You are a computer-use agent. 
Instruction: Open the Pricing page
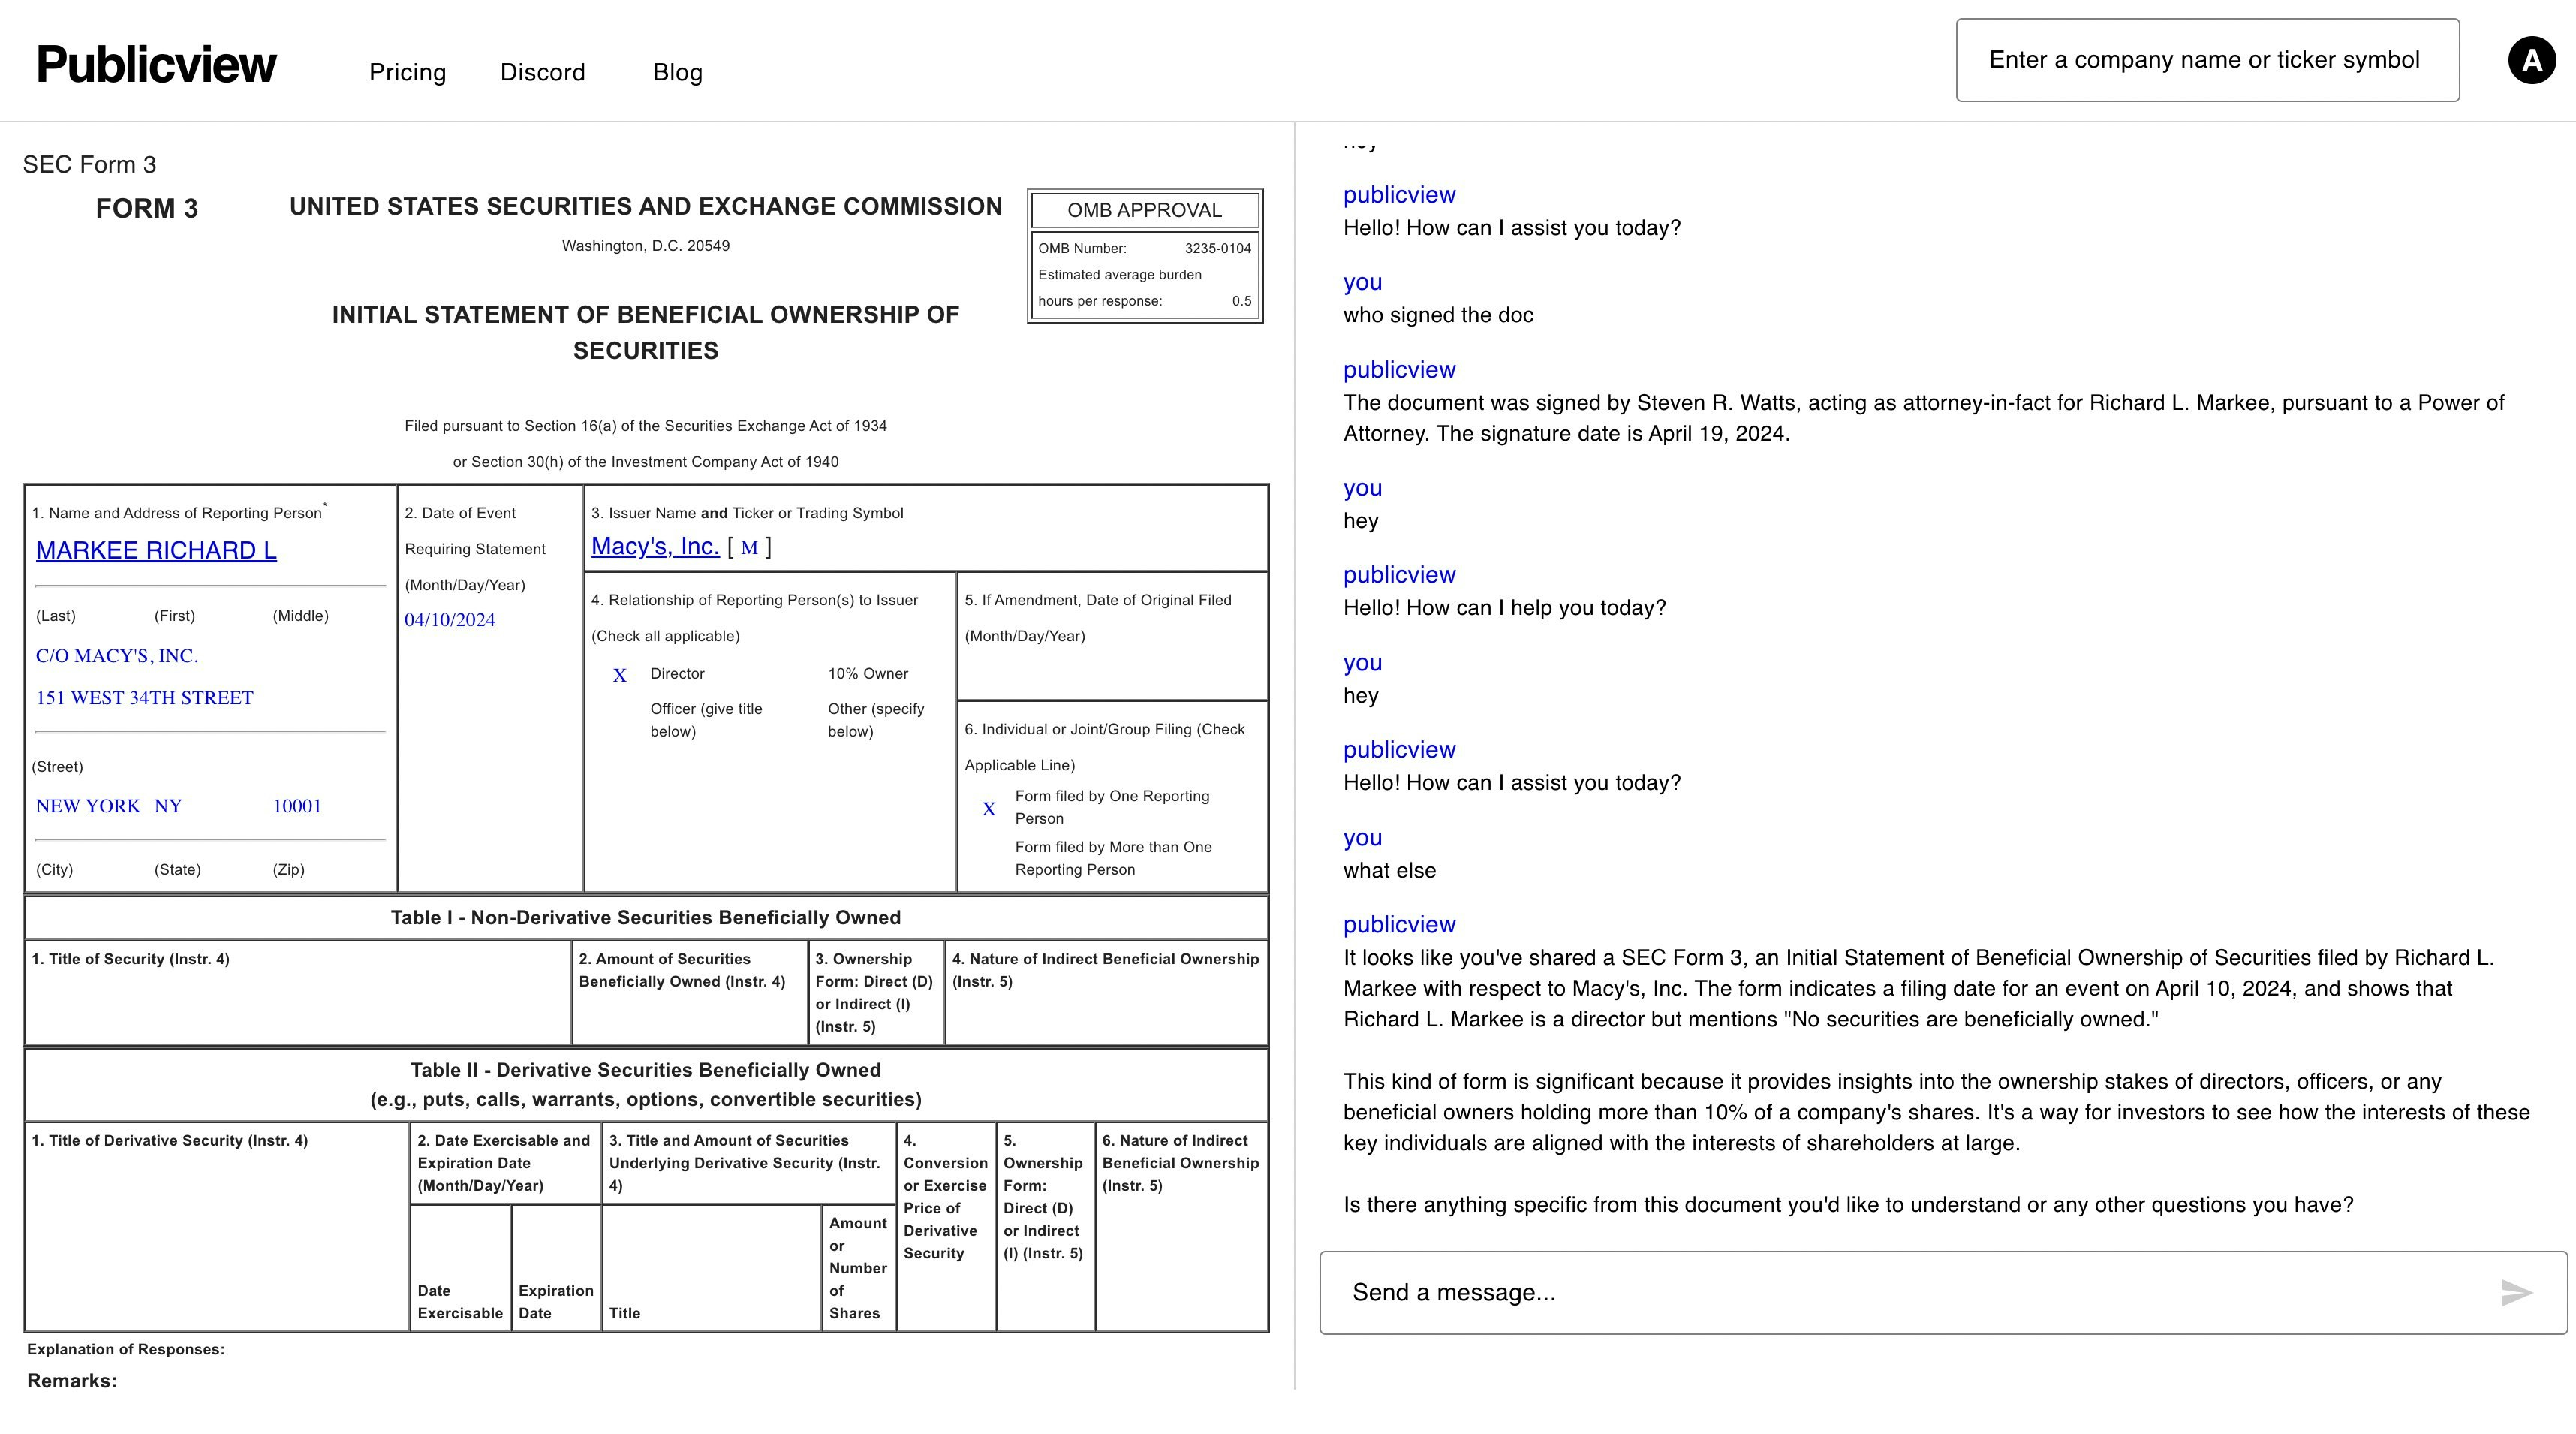click(407, 72)
